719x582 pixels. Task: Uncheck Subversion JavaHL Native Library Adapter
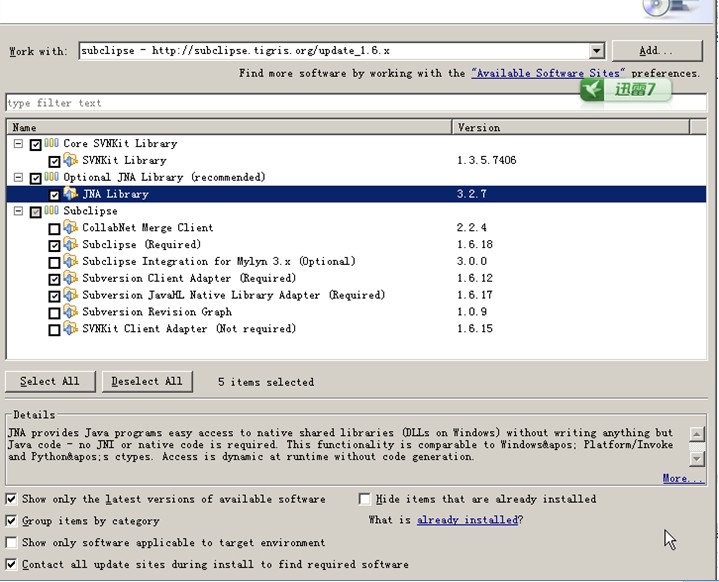54,296
